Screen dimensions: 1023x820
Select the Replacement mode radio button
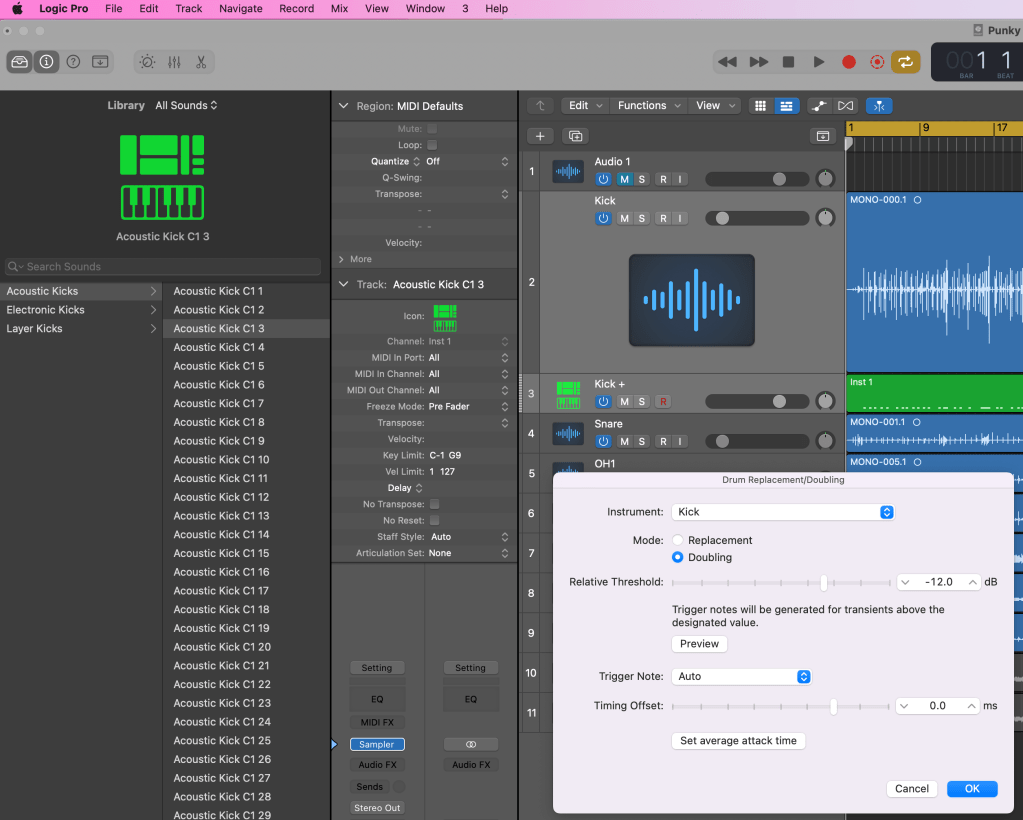pyautogui.click(x=678, y=540)
